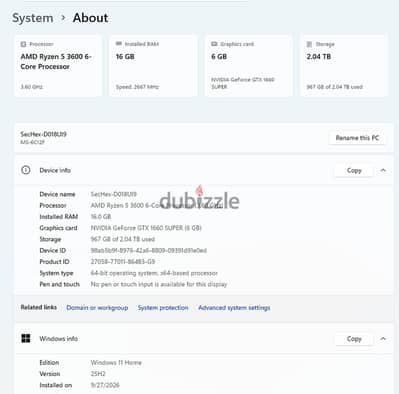Collapse the Device info section

pos(383,170)
